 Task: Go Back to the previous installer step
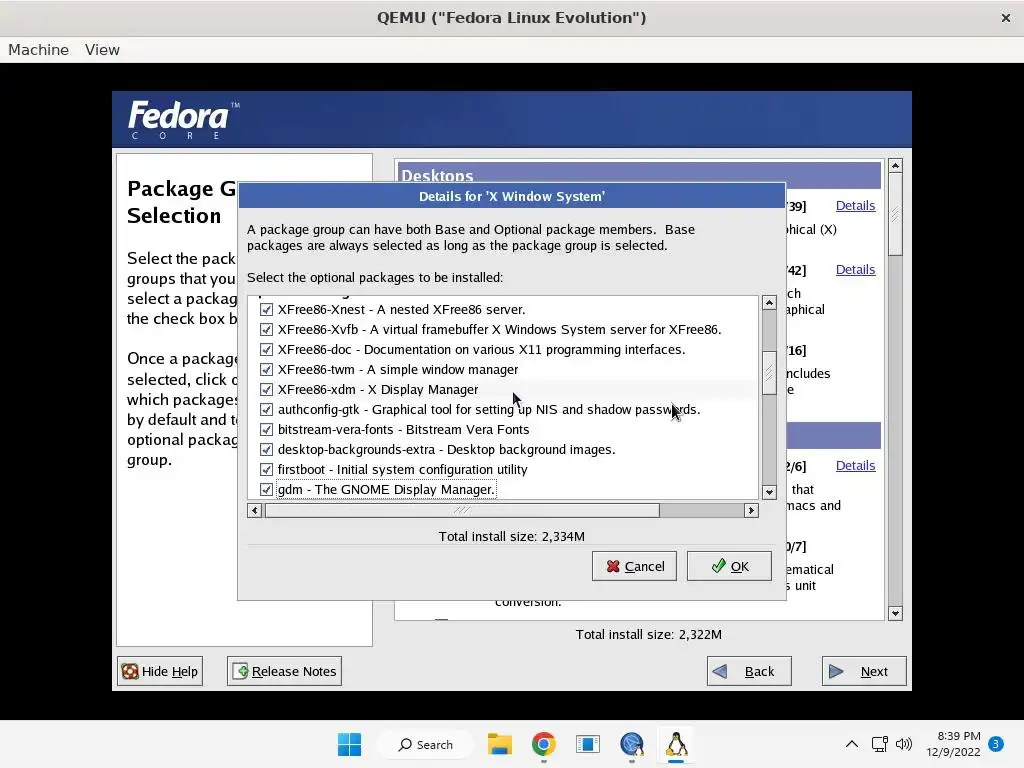coord(749,671)
